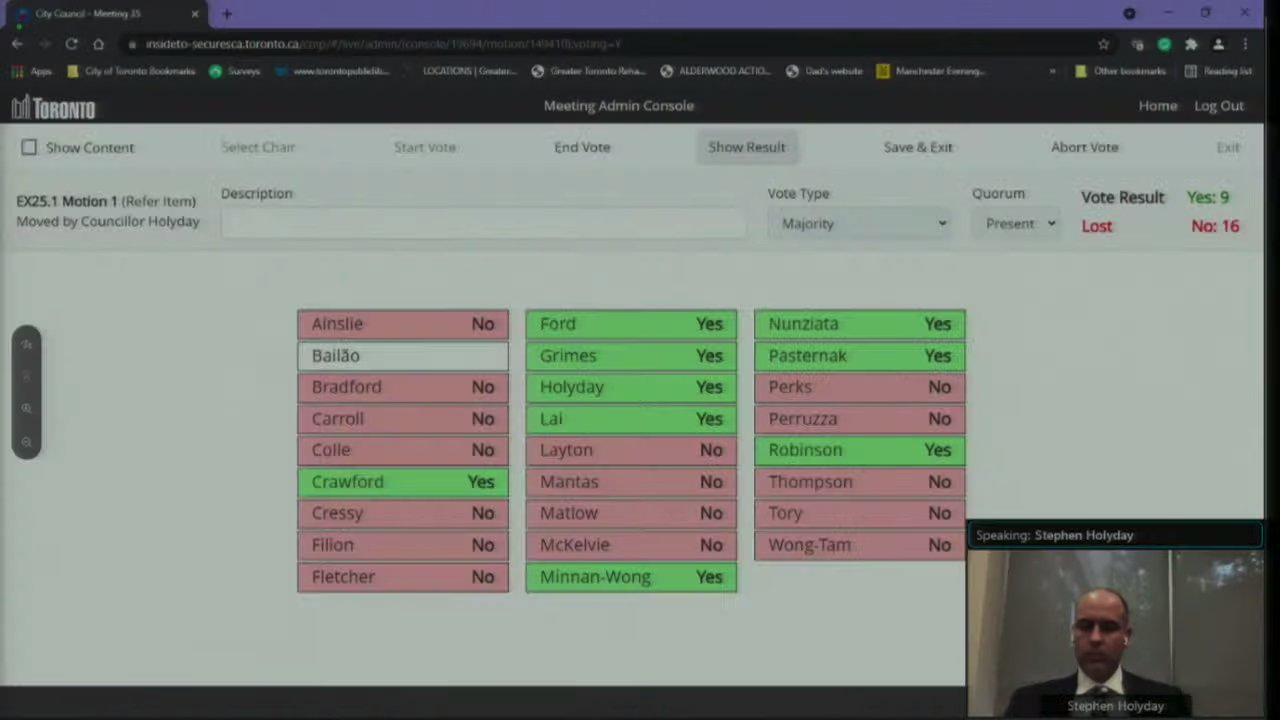The width and height of the screenshot is (1280, 720).
Task: Open the torontopubliclib bookmark
Action: (332, 71)
